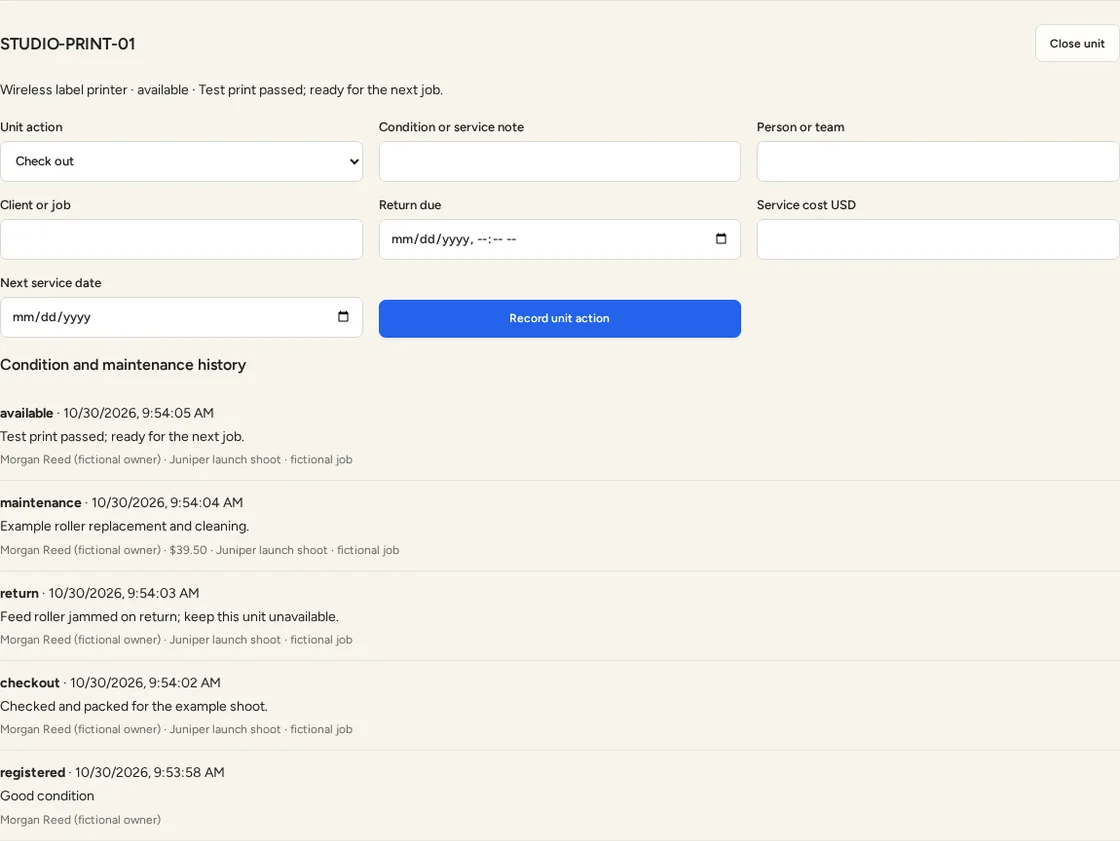Click the Return due field label
The image size is (1120, 841).
click(x=410, y=205)
